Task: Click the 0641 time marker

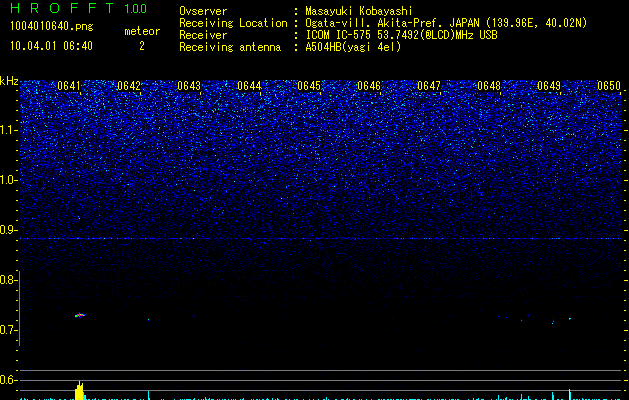Action: pos(69,86)
